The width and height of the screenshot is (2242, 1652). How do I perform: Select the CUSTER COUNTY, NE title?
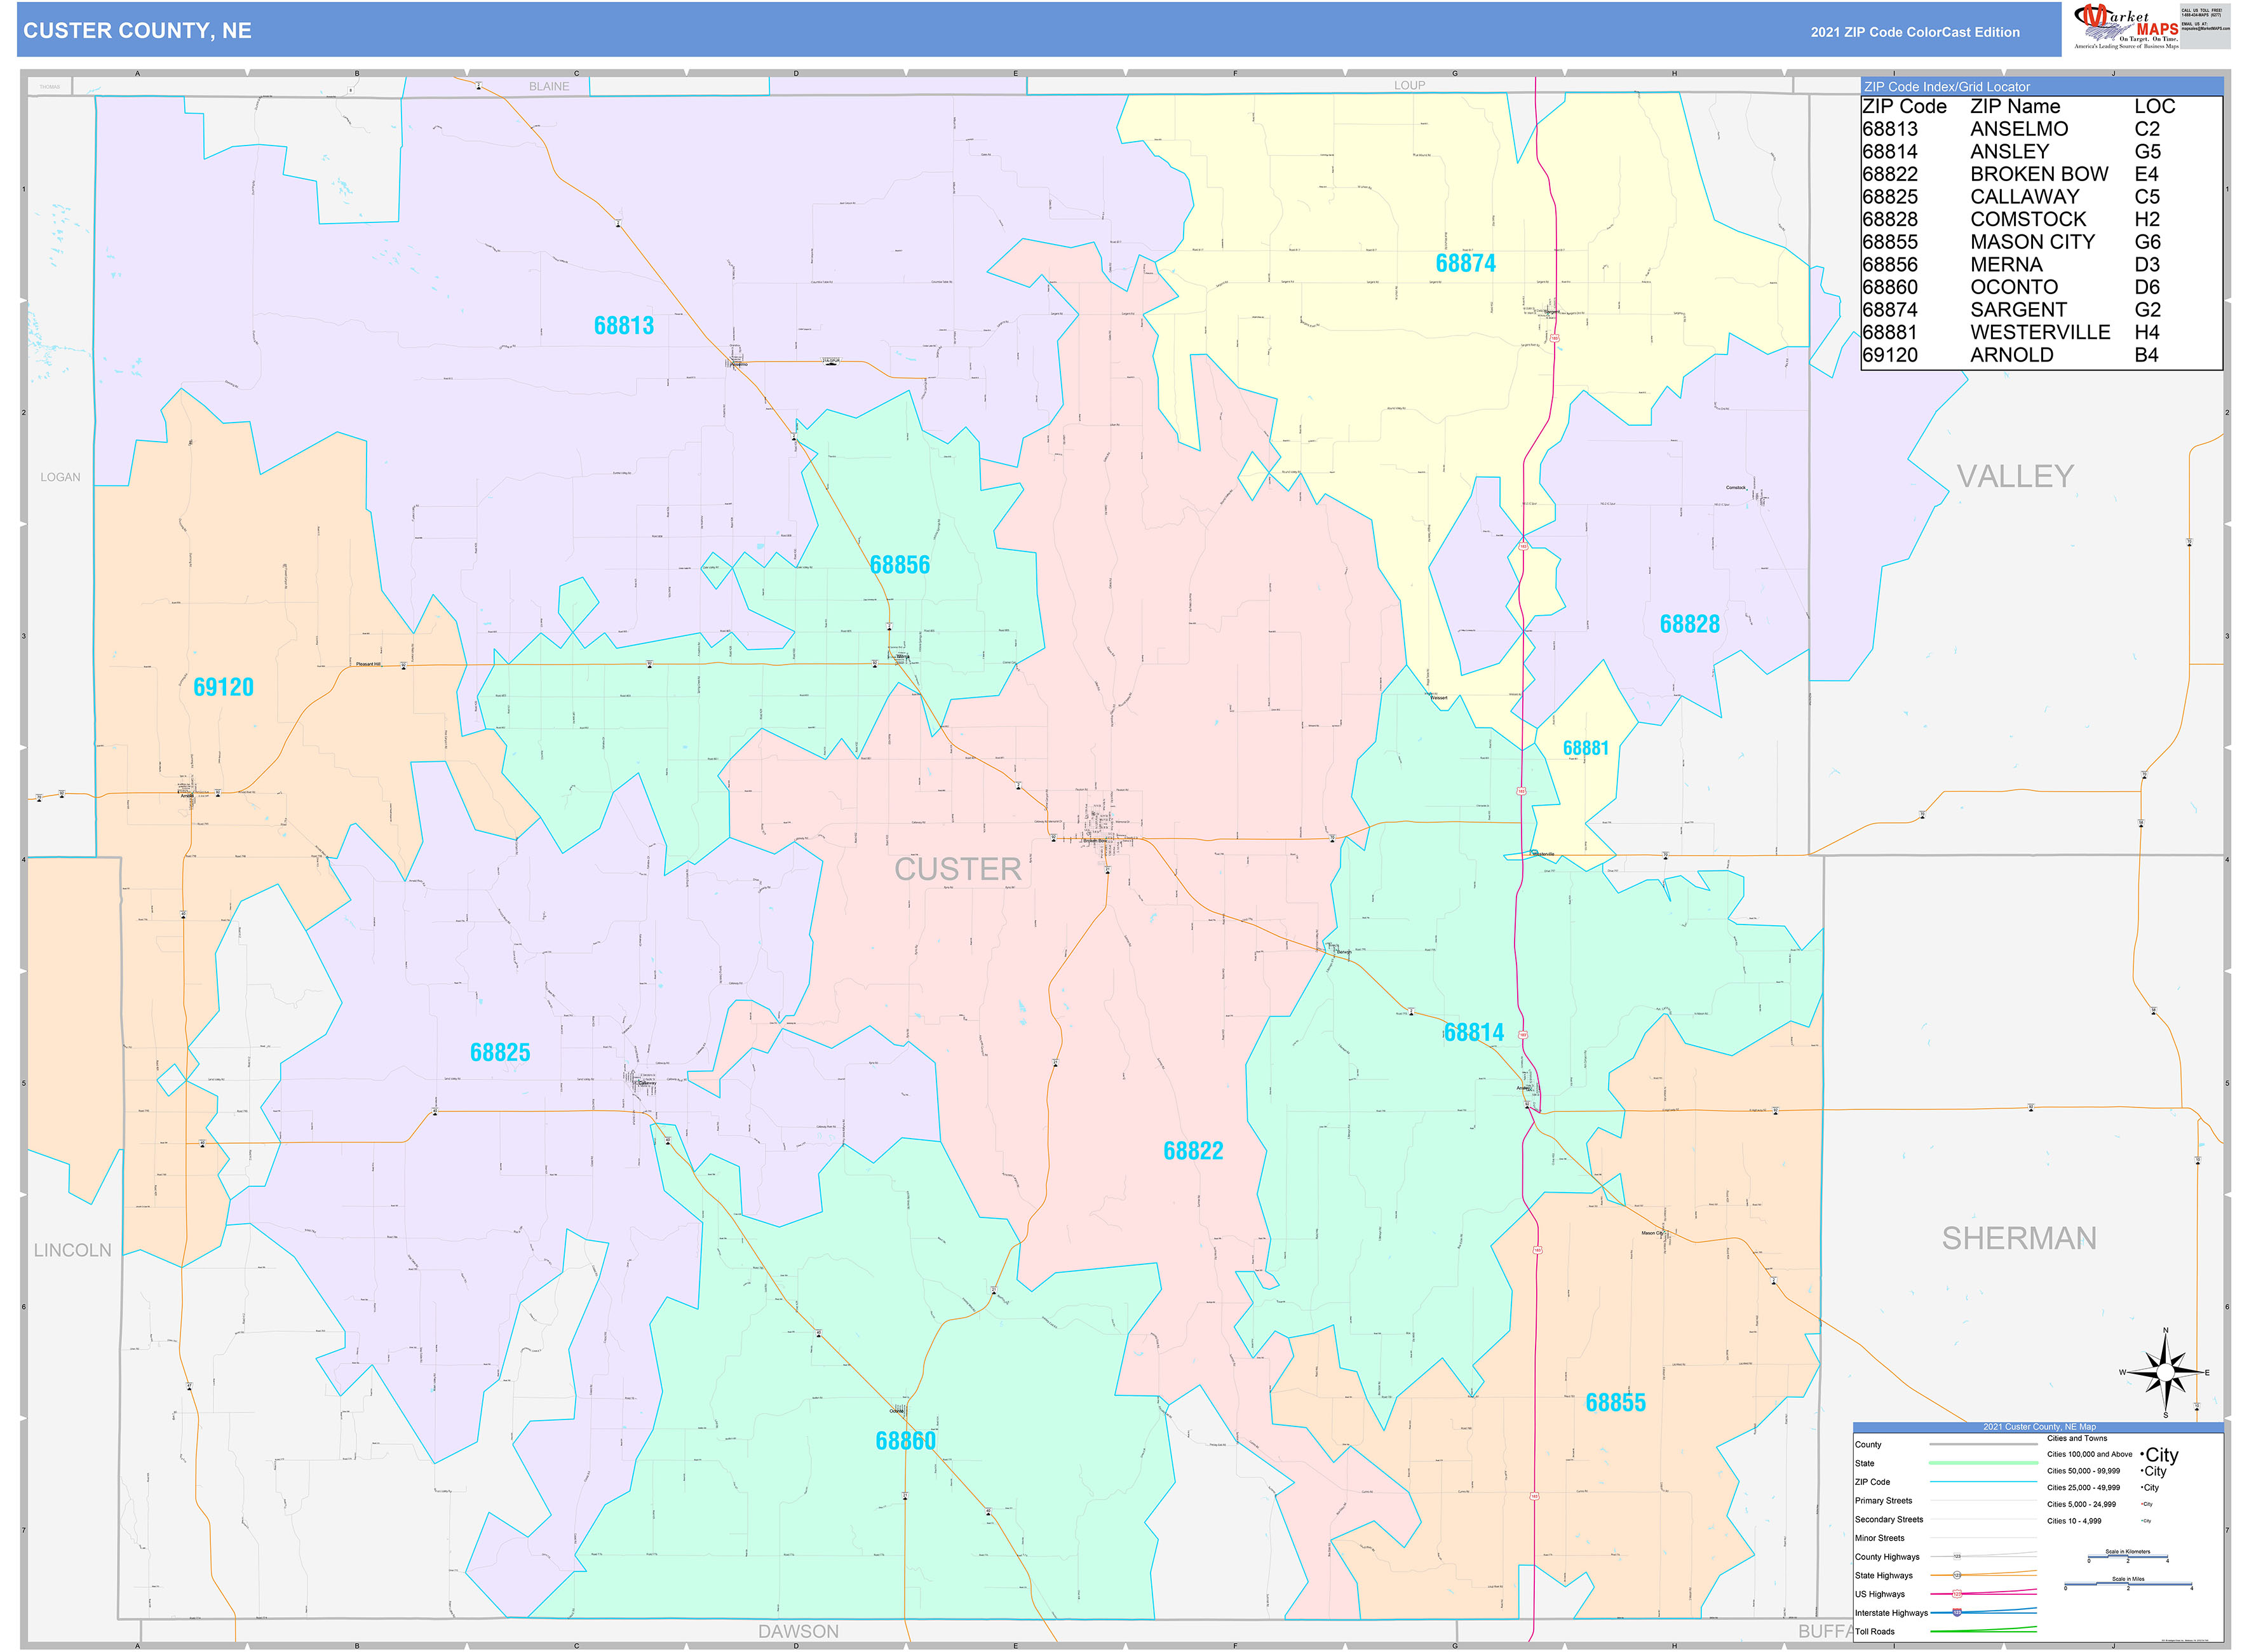tap(137, 31)
